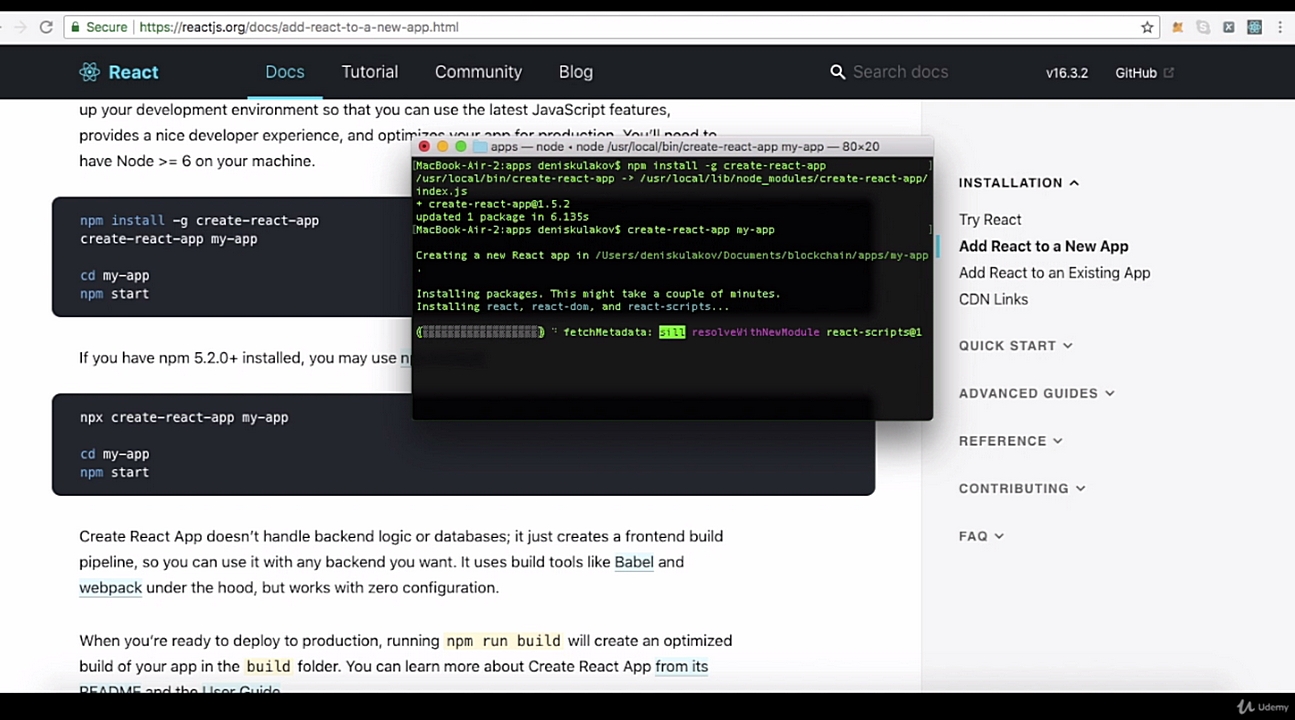Open the Docs tab
The height and width of the screenshot is (720, 1295).
285,72
